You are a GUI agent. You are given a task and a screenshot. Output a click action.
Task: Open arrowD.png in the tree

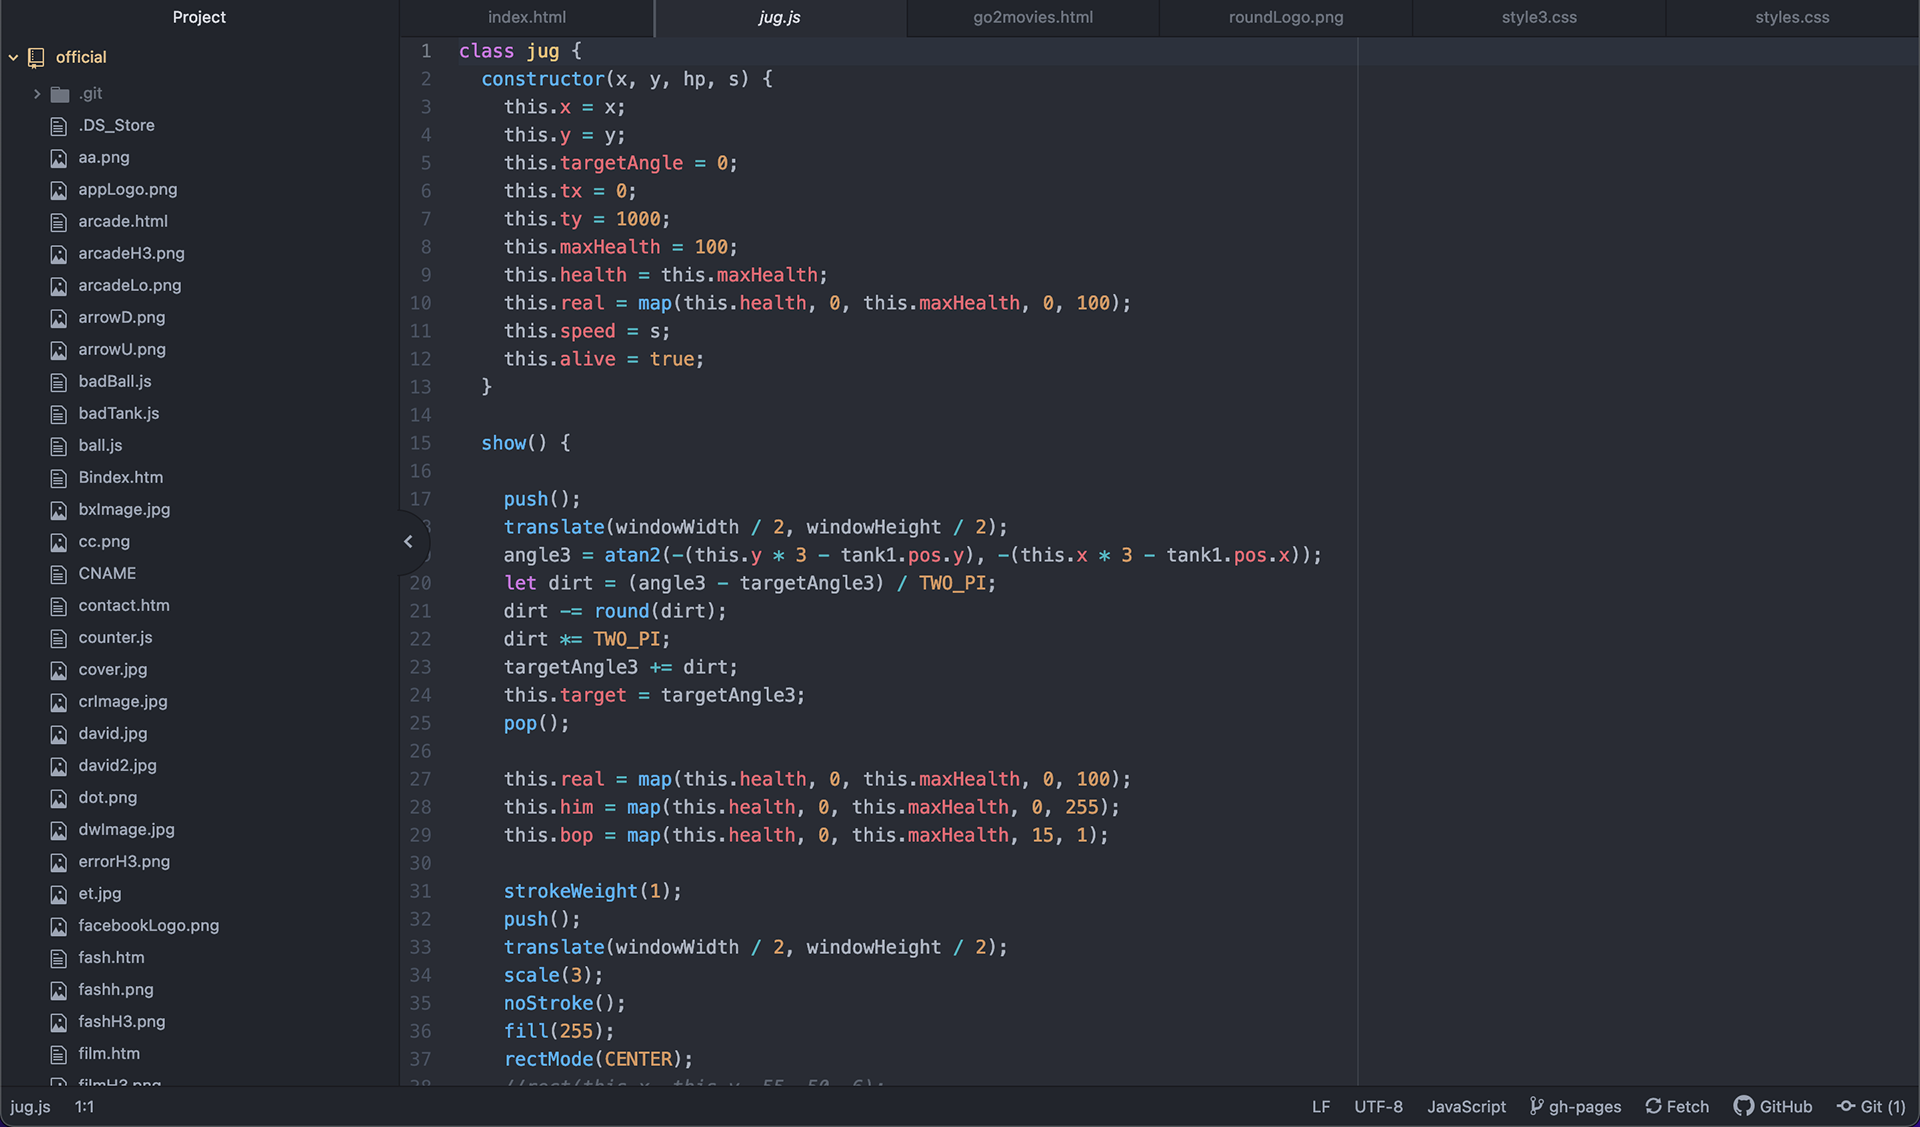pos(122,318)
